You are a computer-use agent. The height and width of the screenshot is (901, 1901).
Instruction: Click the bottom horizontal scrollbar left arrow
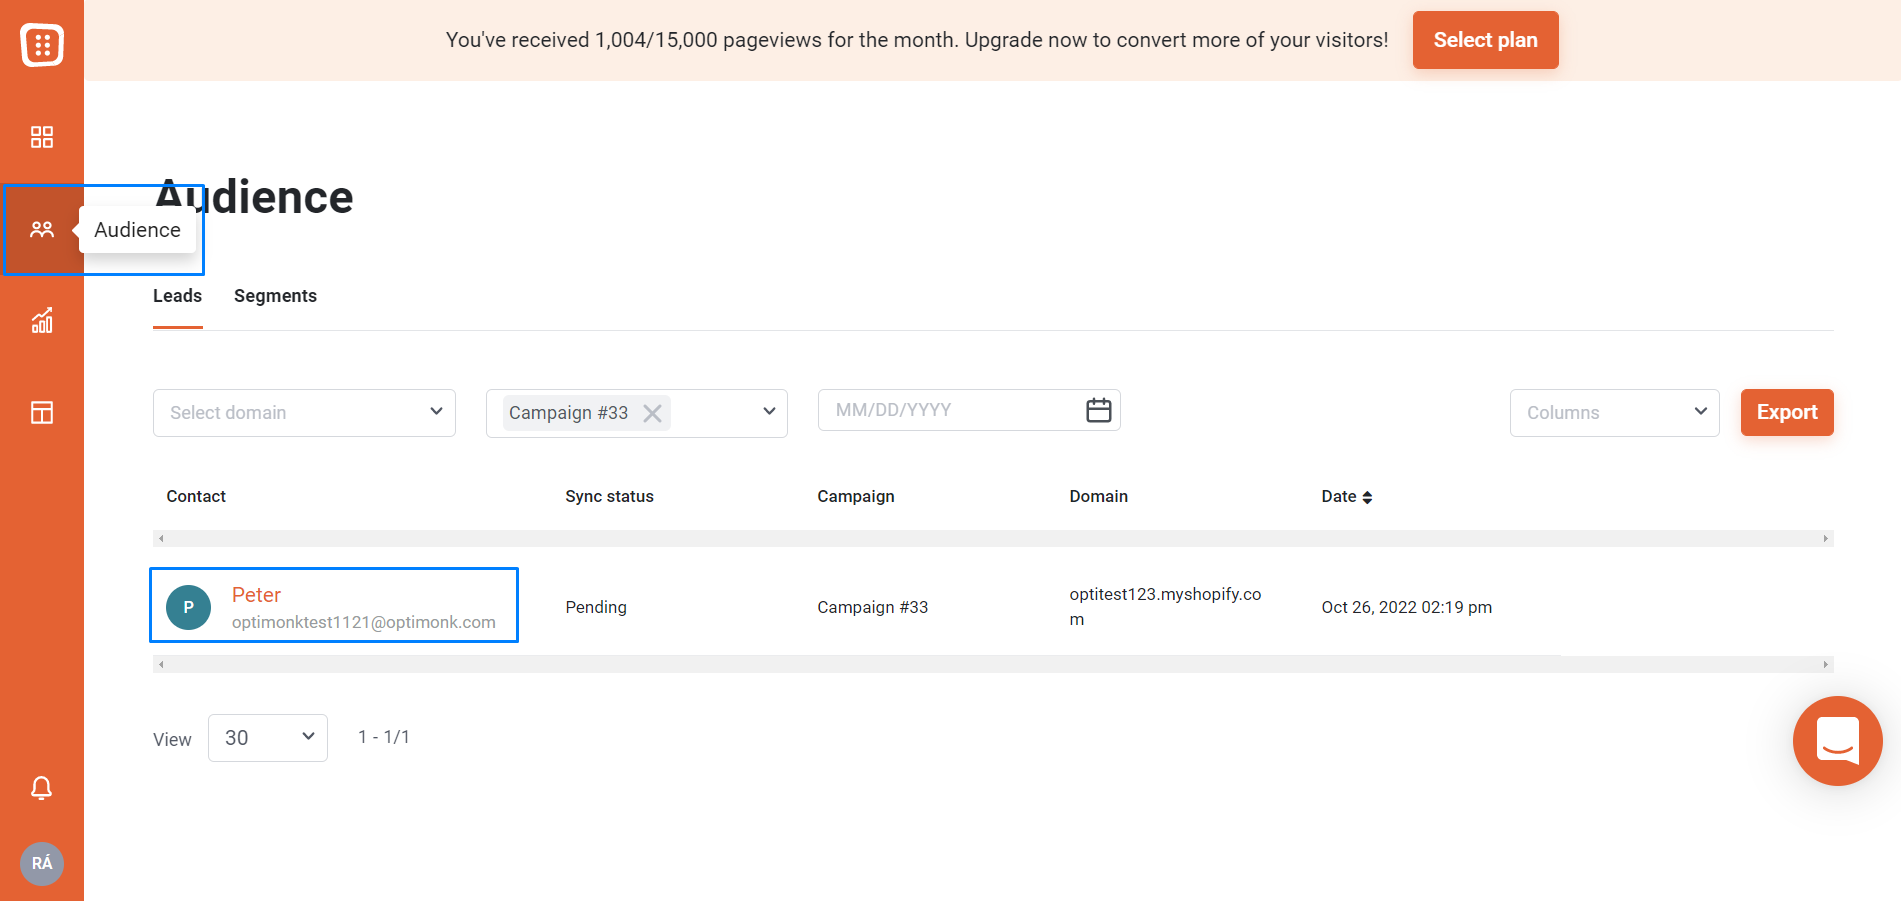click(161, 664)
